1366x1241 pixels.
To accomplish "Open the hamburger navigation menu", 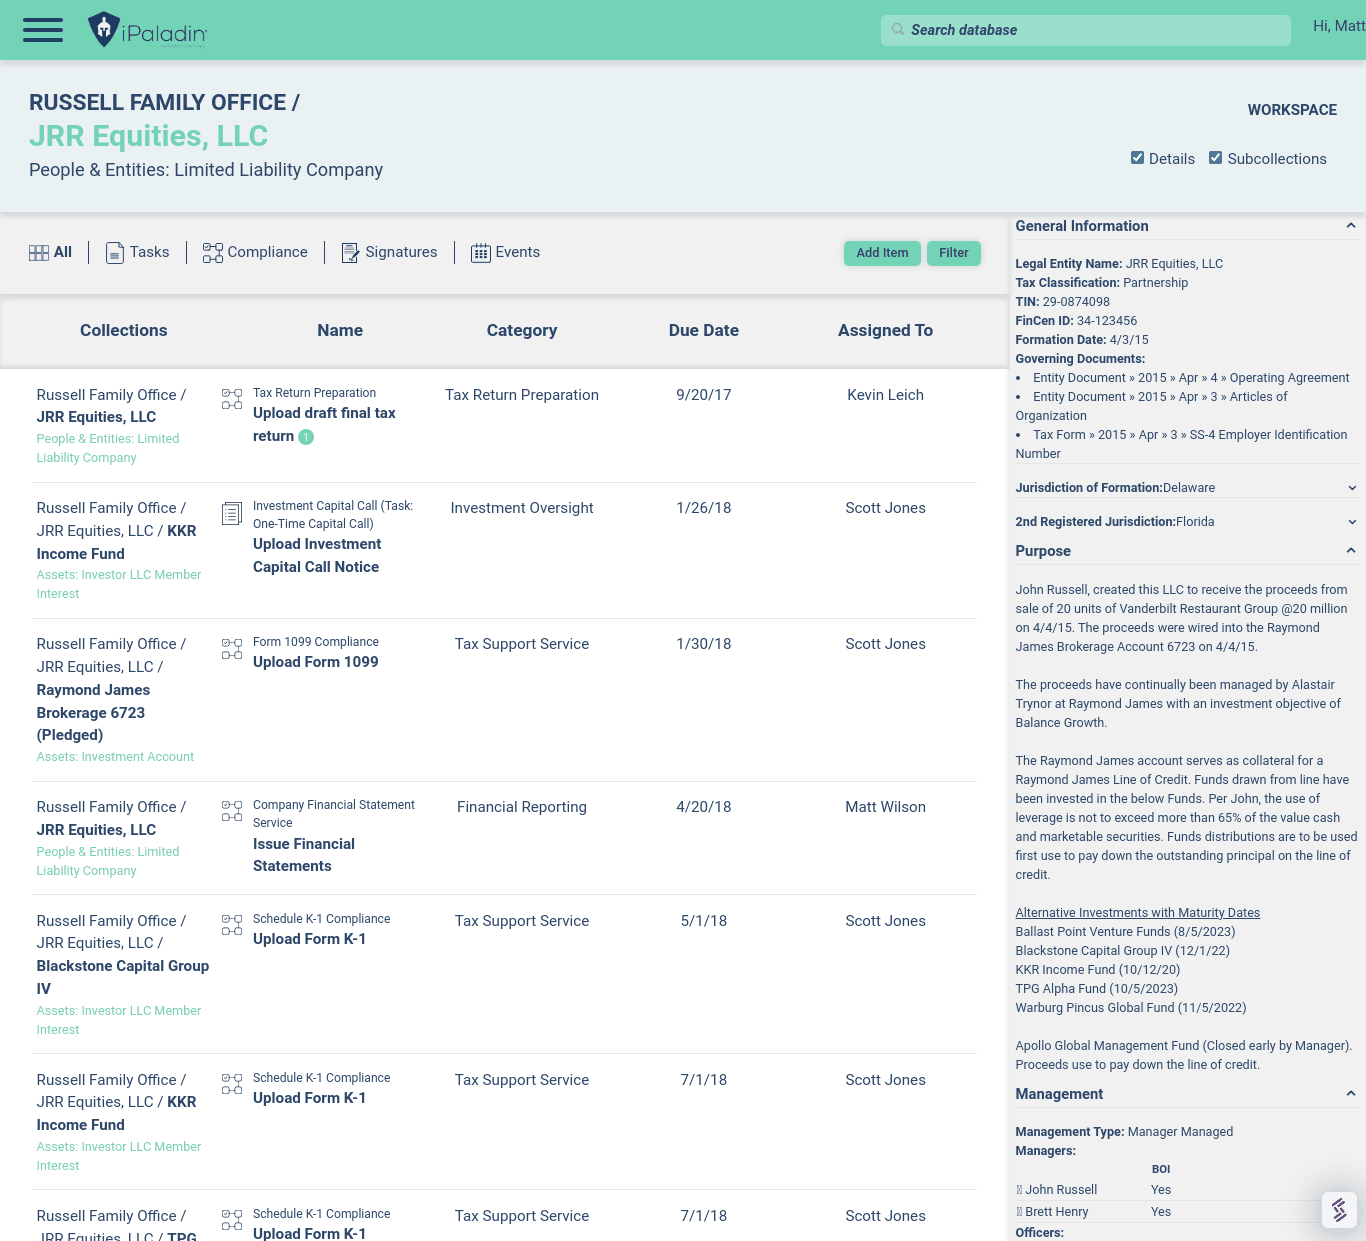I will point(43,30).
